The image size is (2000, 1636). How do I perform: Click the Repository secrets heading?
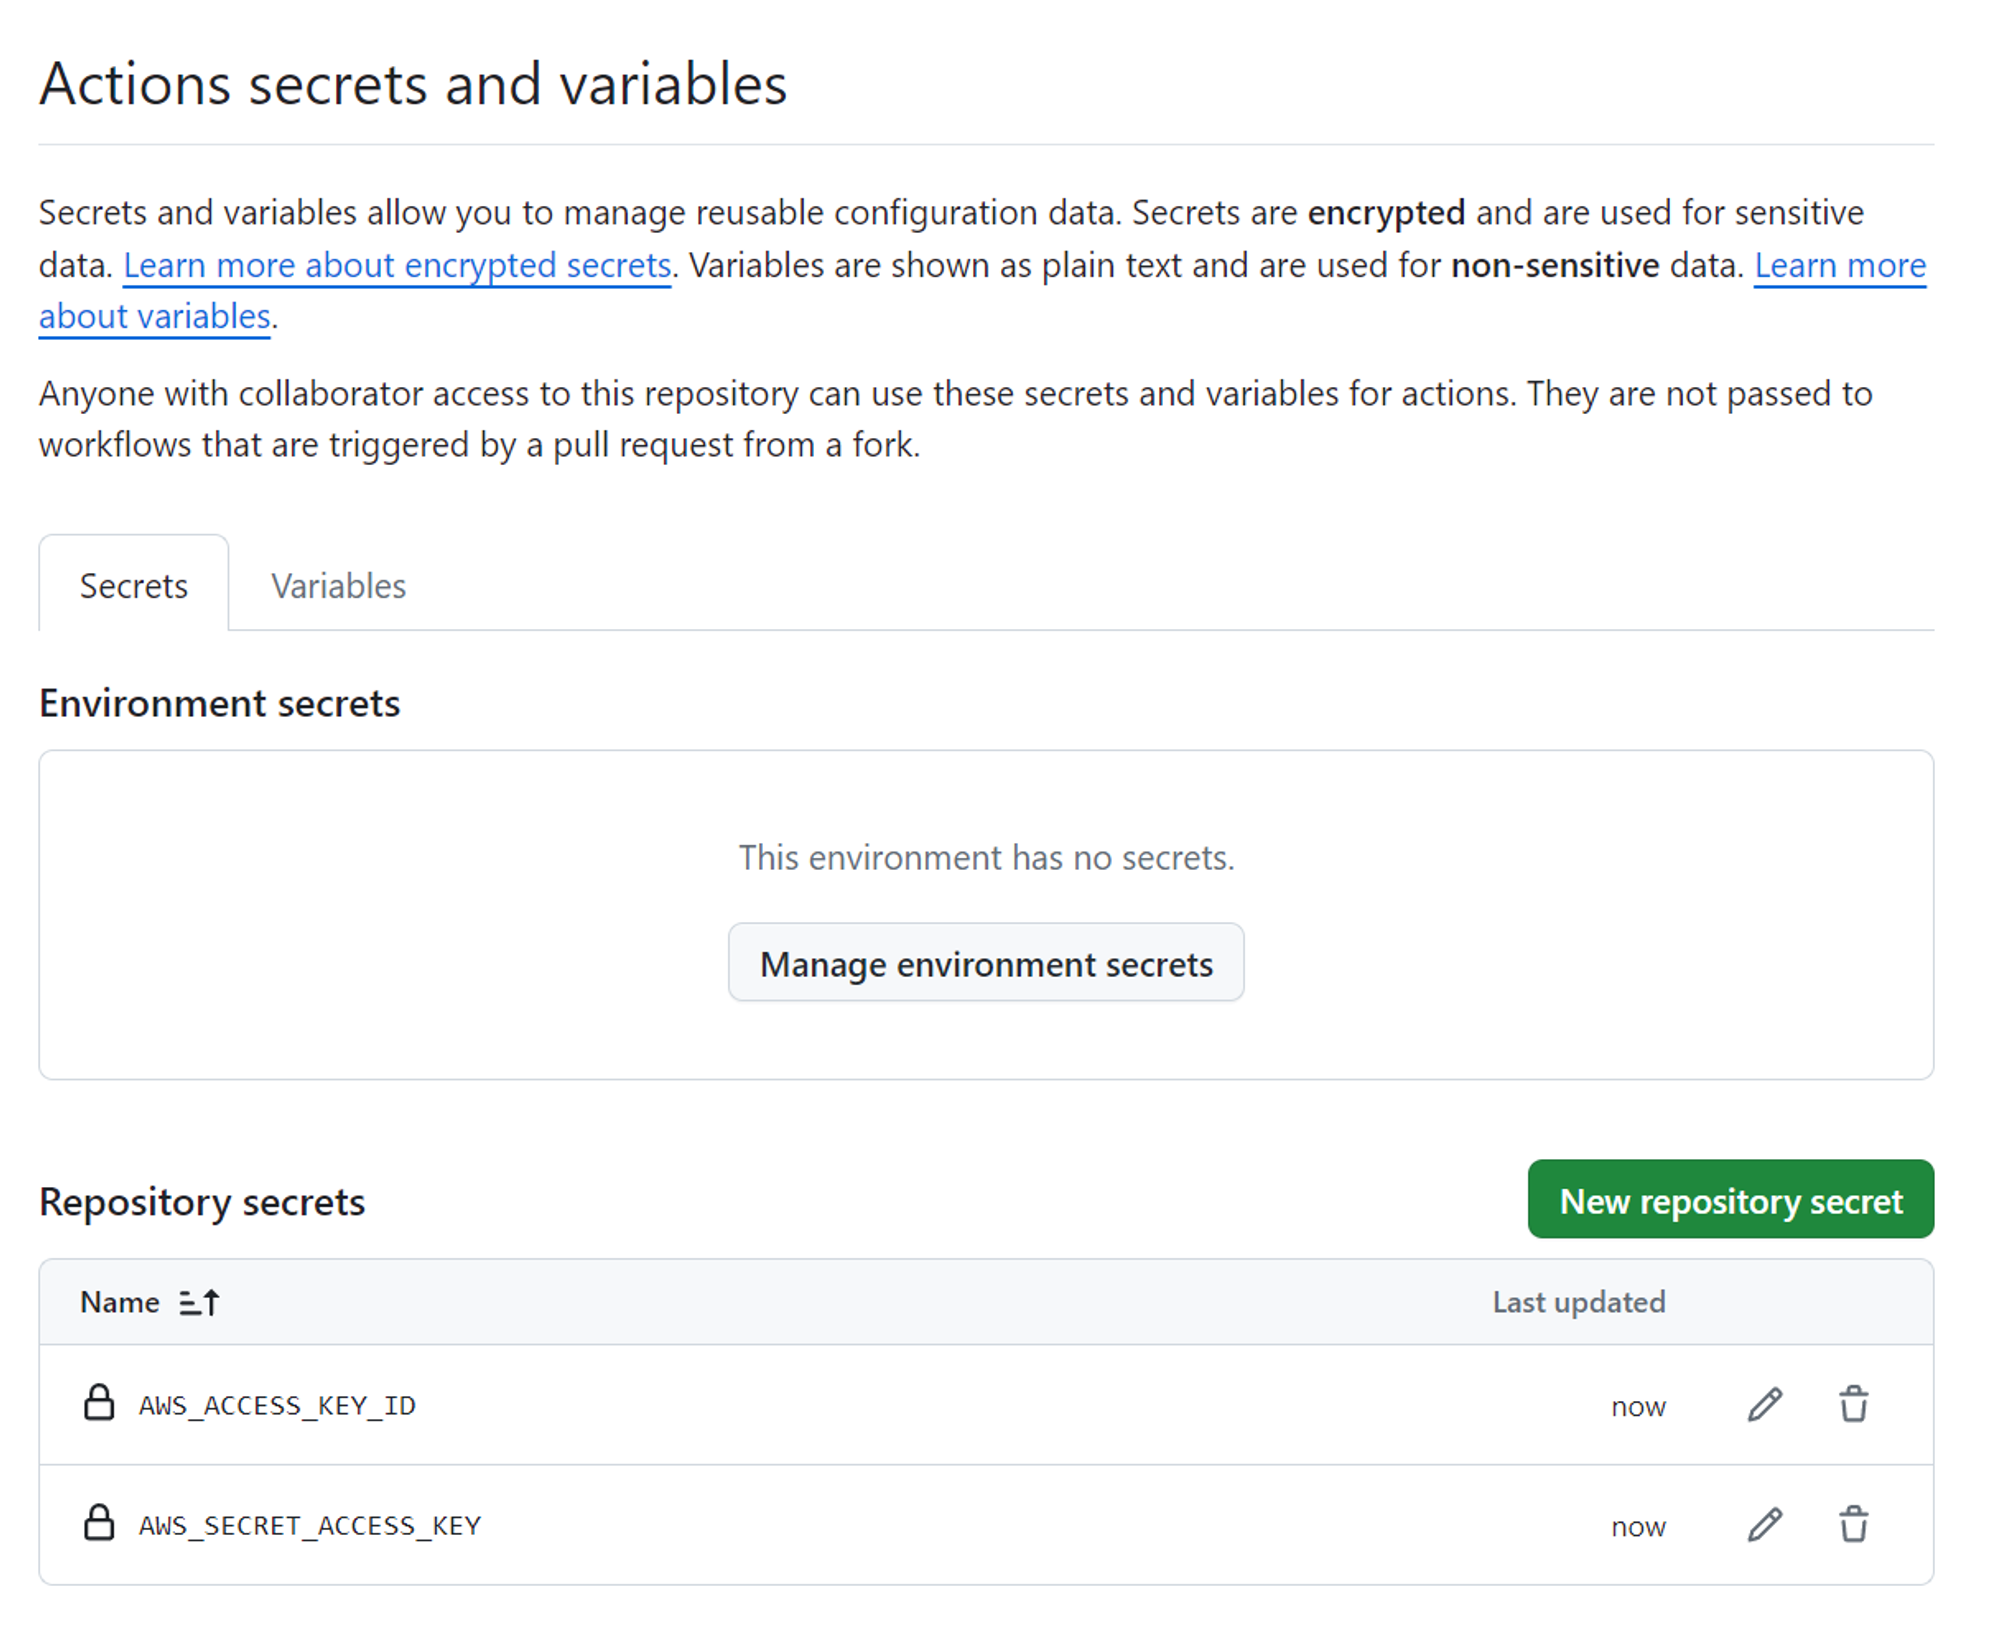click(202, 1201)
